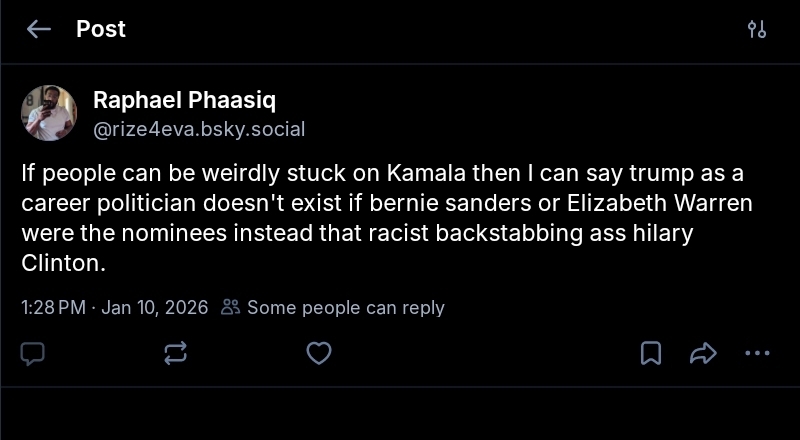The width and height of the screenshot is (800, 440).
Task: Bookmark this post
Action: pos(651,353)
